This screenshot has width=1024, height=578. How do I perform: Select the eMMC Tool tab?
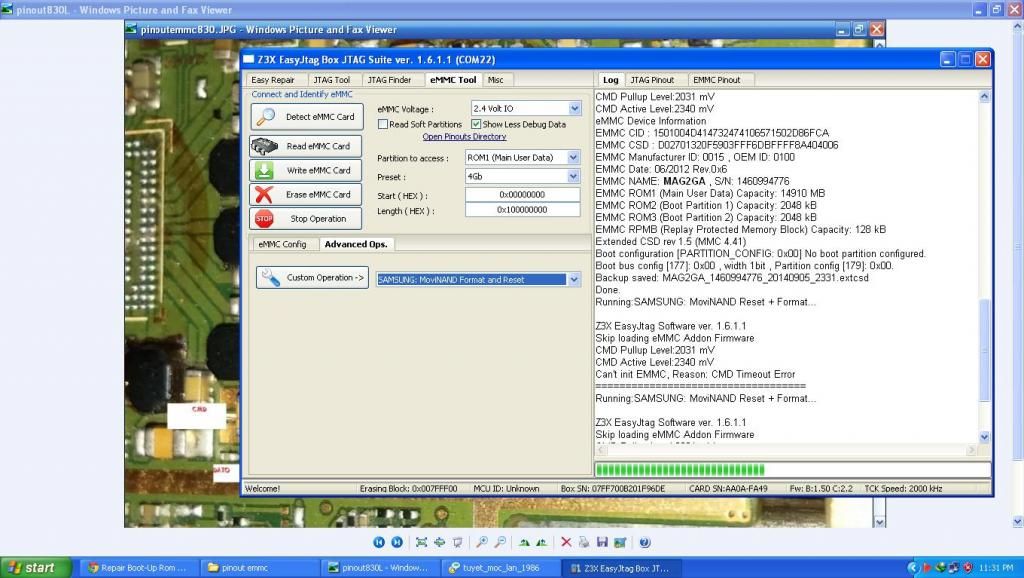click(x=453, y=79)
